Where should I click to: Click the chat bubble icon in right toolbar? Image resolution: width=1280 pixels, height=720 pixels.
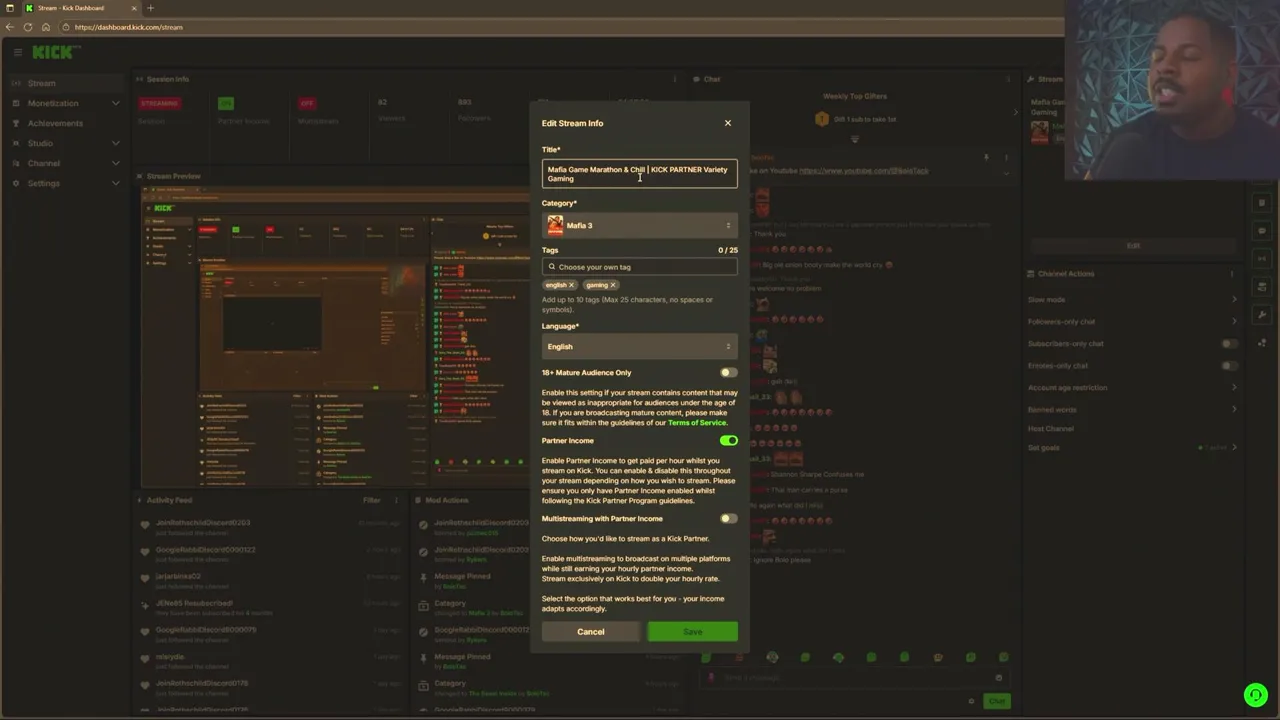click(x=1262, y=231)
